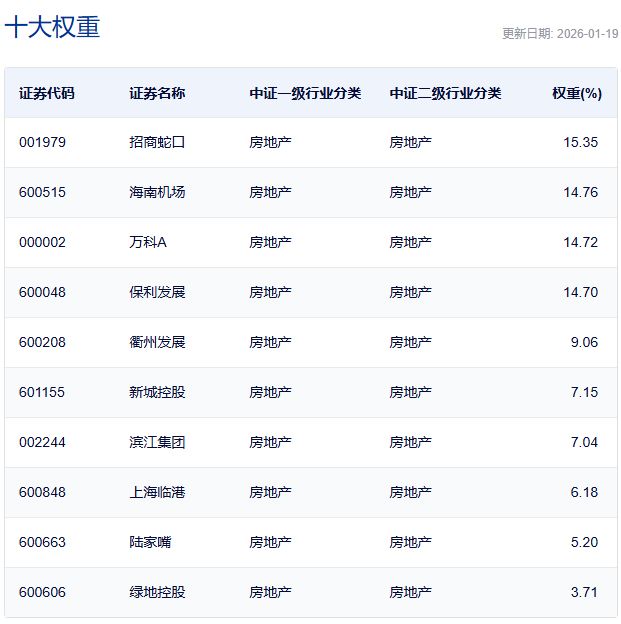Click the 更新日期 2026-01-19 label
This screenshot has height=624, width=621.
tap(559, 33)
